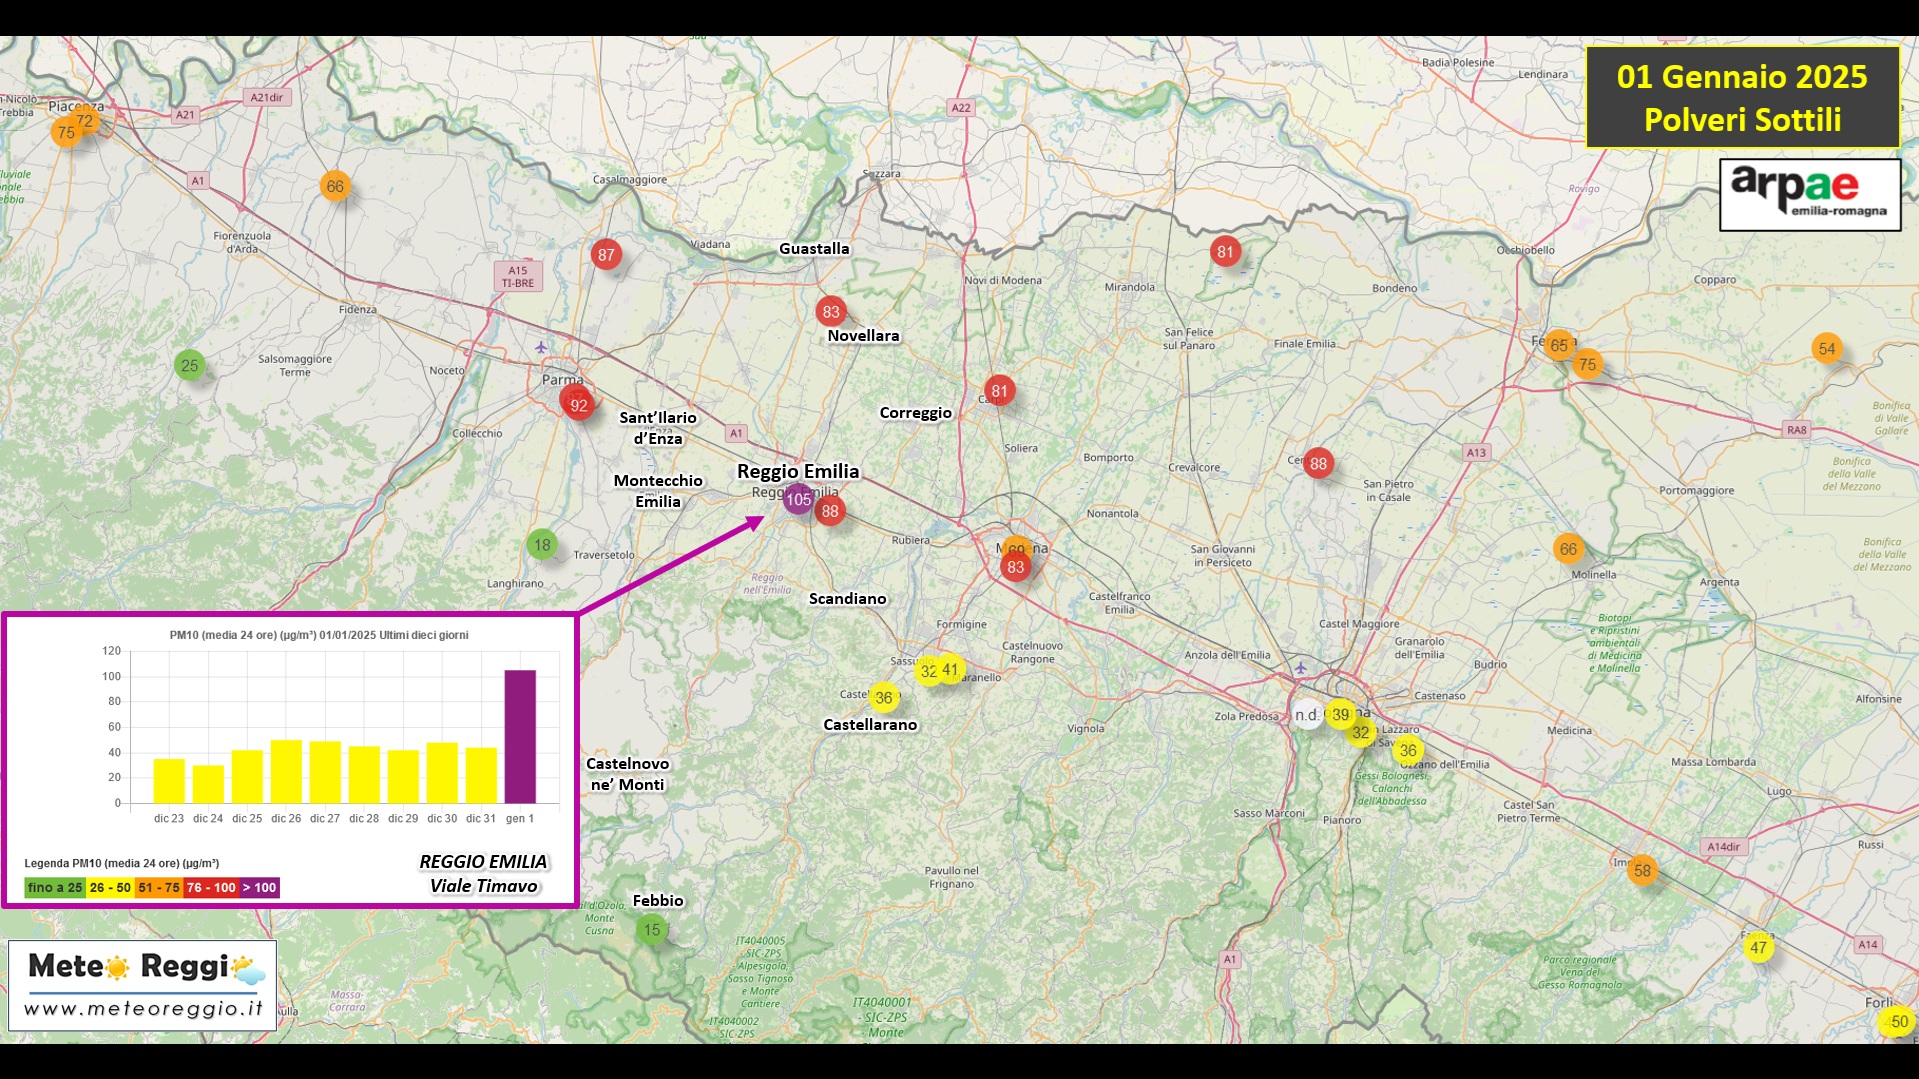Click the Castelnovo ne' Monti map label
The width and height of the screenshot is (1919, 1079).
(x=627, y=774)
